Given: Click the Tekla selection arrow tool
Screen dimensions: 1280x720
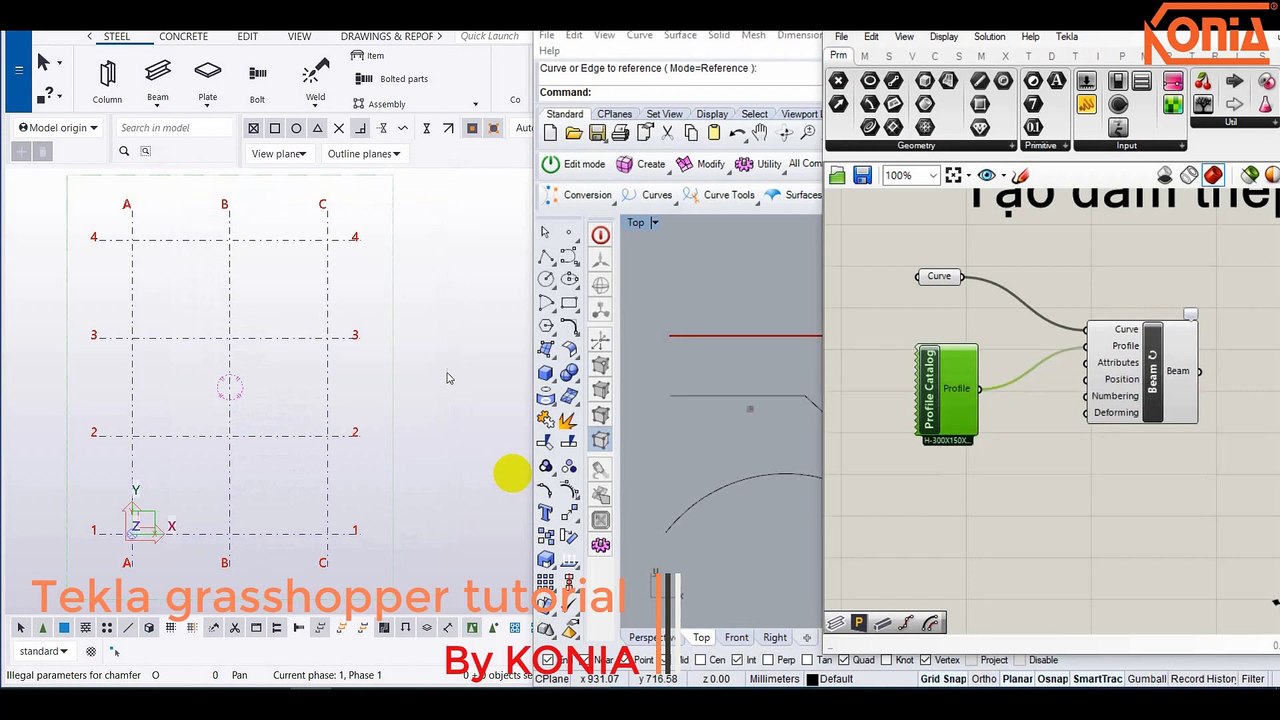Looking at the screenshot, I should (43, 63).
